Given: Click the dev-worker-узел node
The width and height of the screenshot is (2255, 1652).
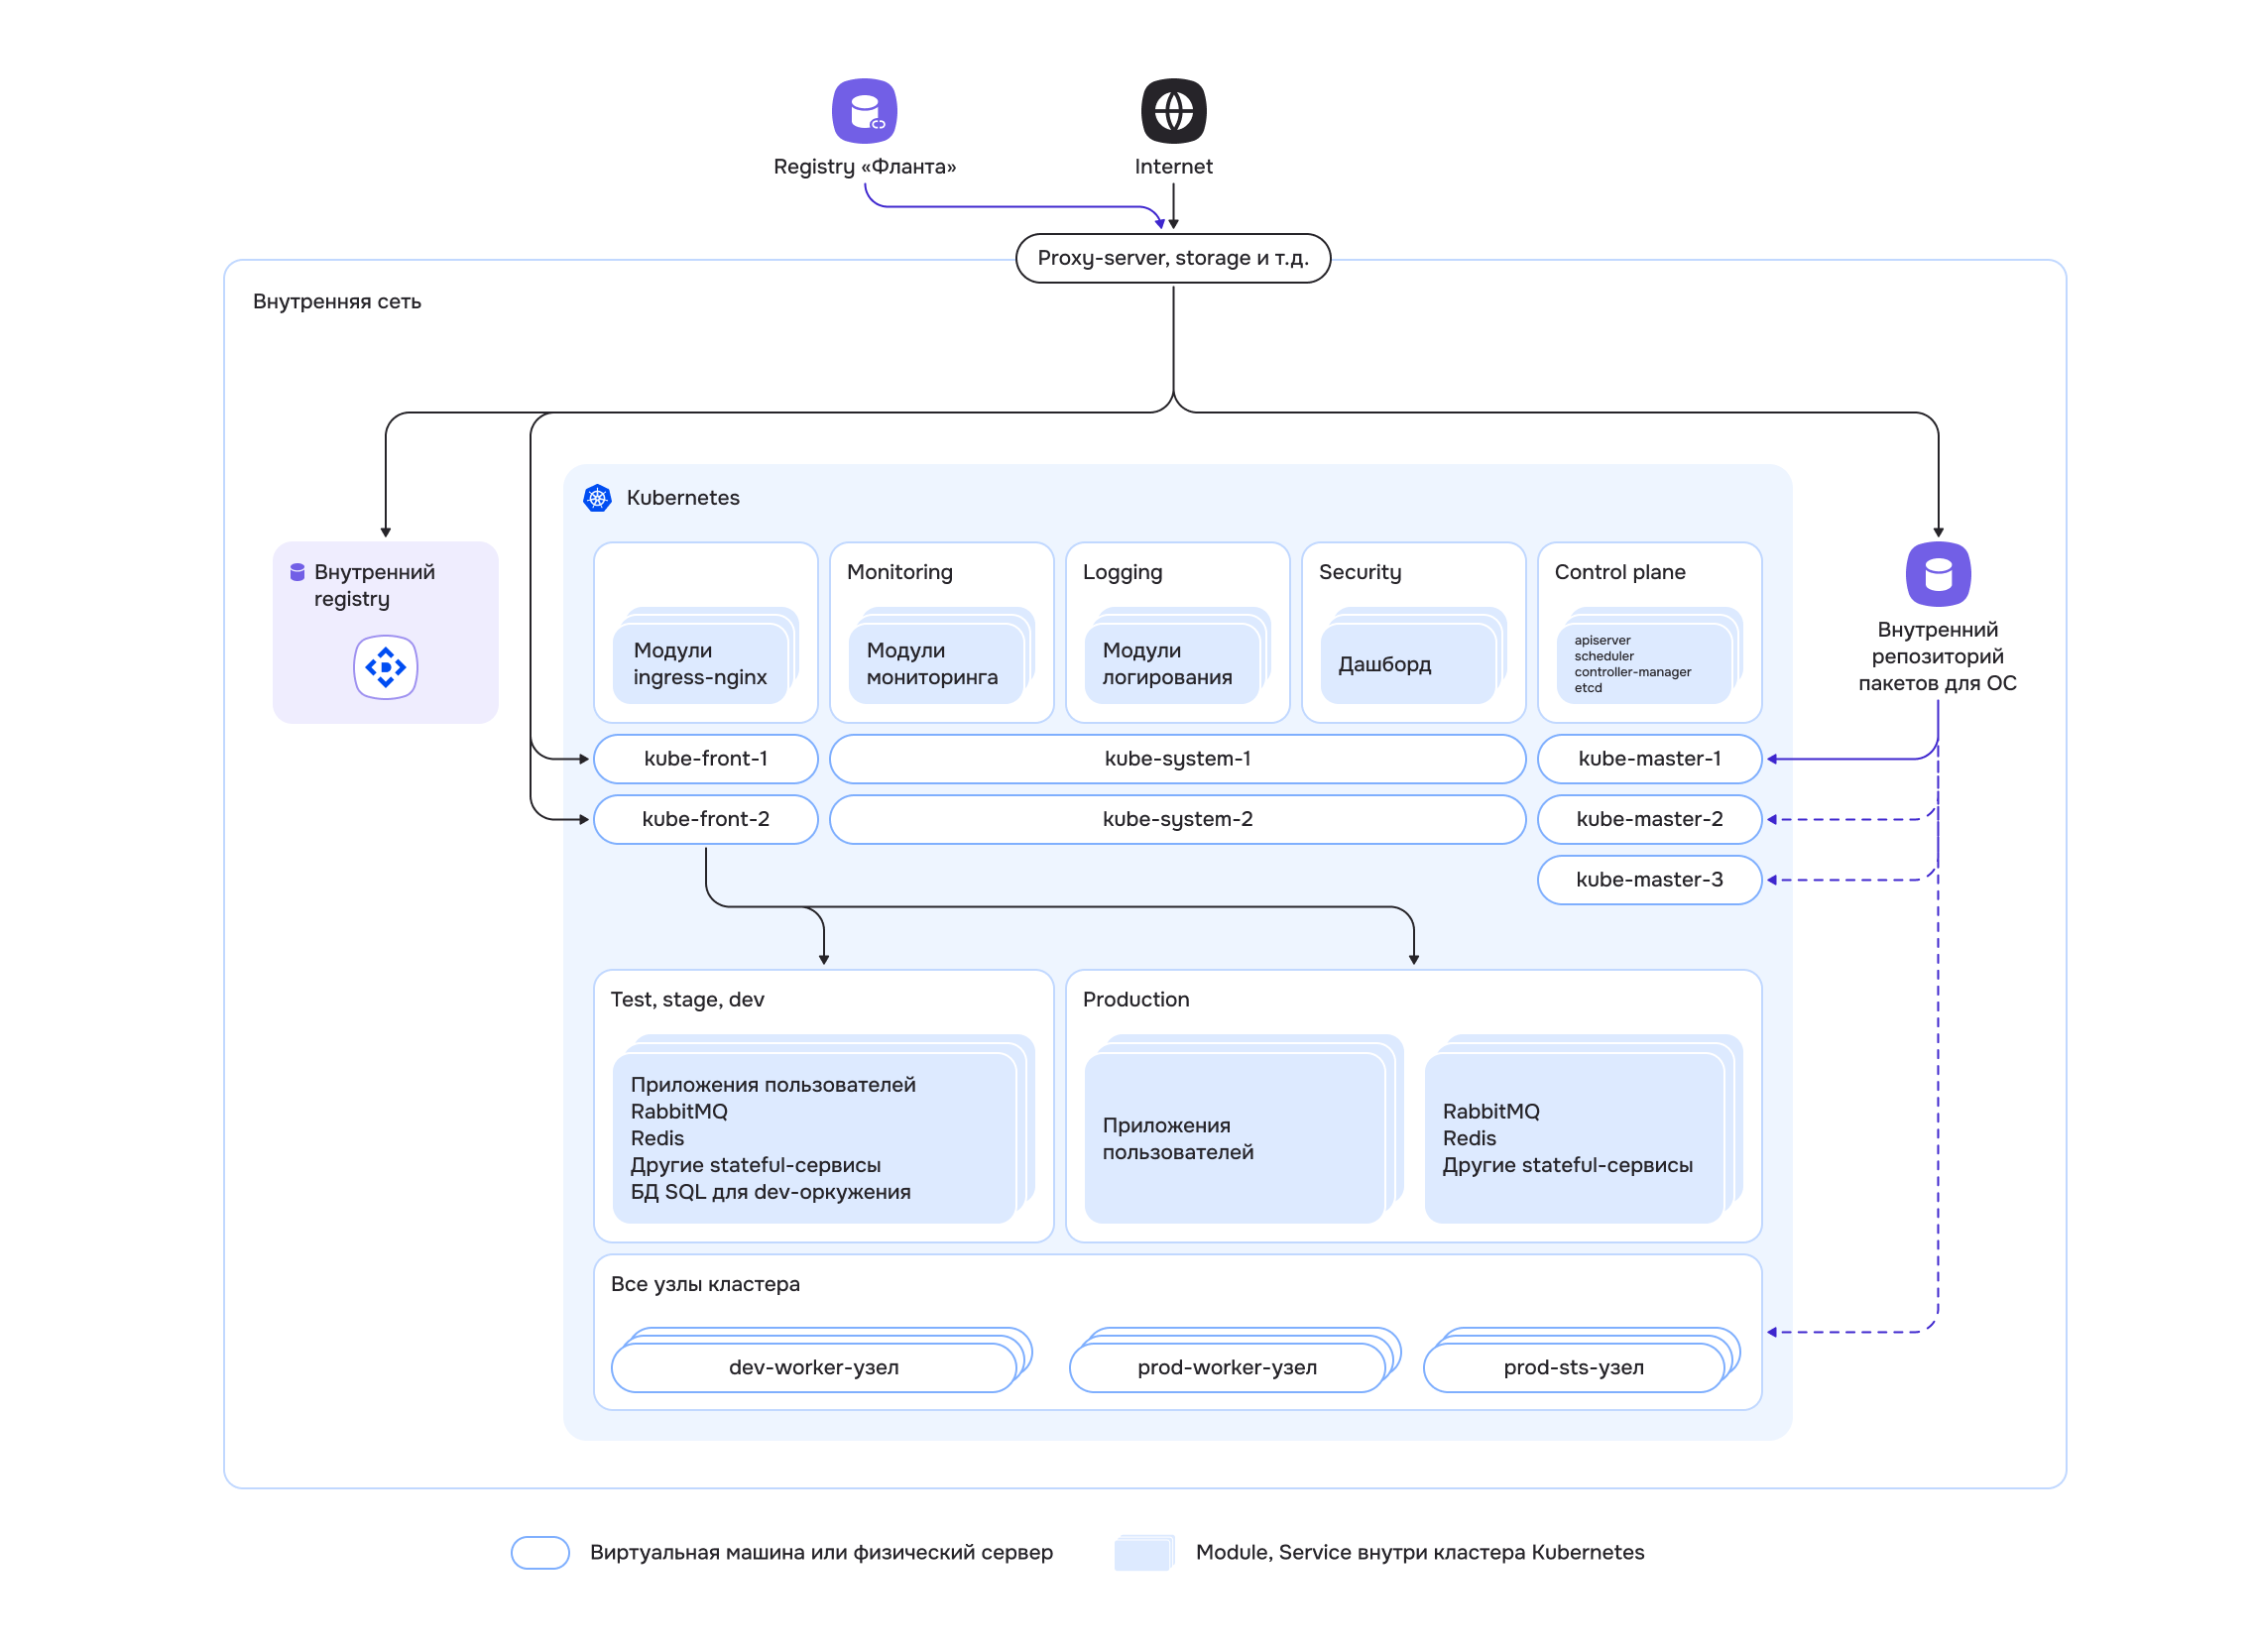Looking at the screenshot, I should (813, 1367).
